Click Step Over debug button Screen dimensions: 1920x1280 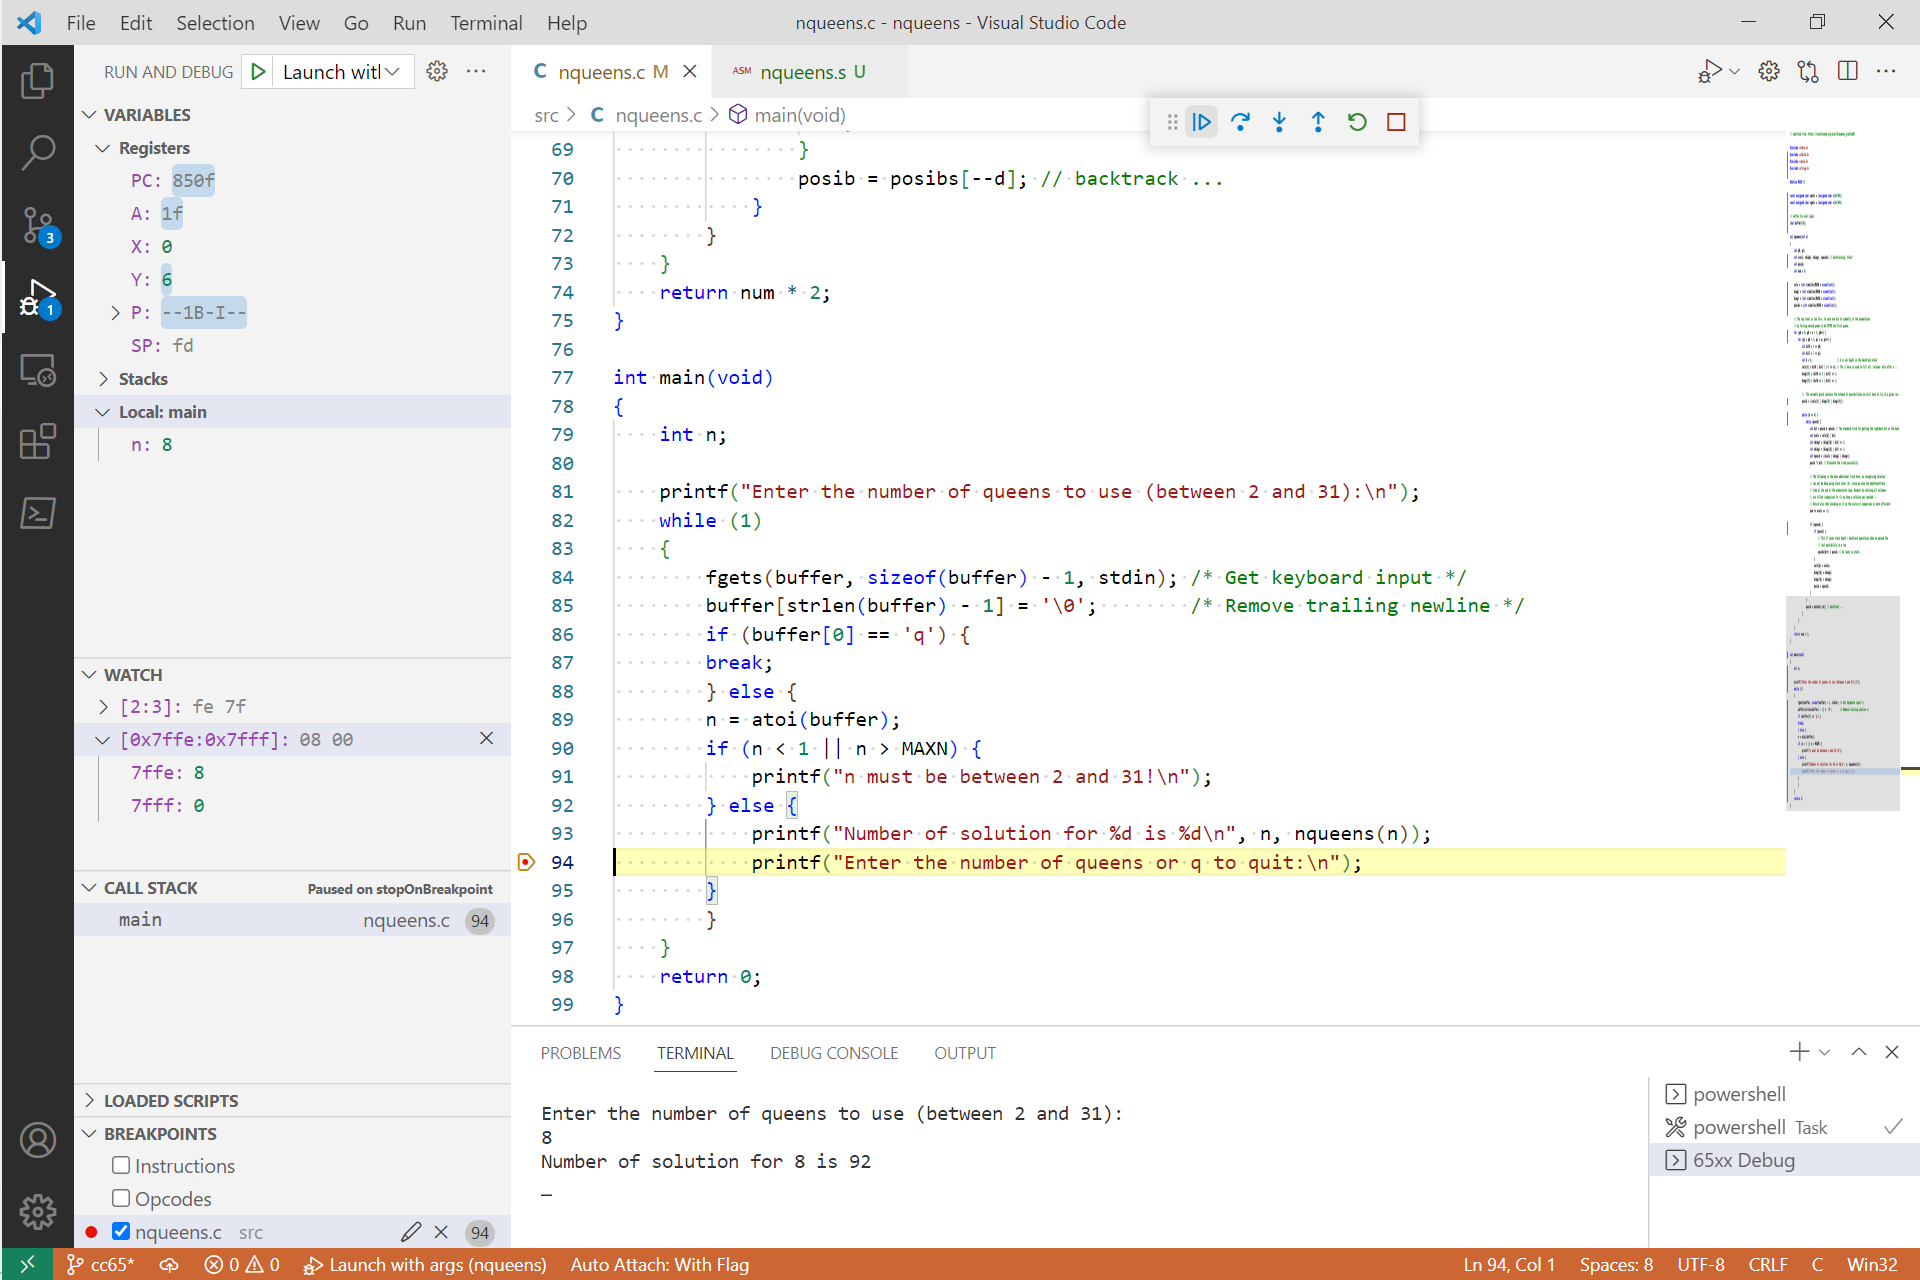[1240, 122]
